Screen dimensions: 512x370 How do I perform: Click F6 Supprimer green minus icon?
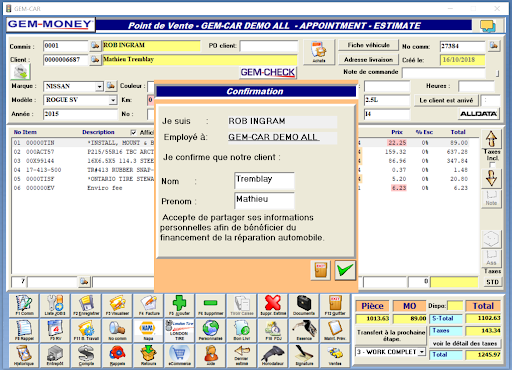[x=211, y=305]
